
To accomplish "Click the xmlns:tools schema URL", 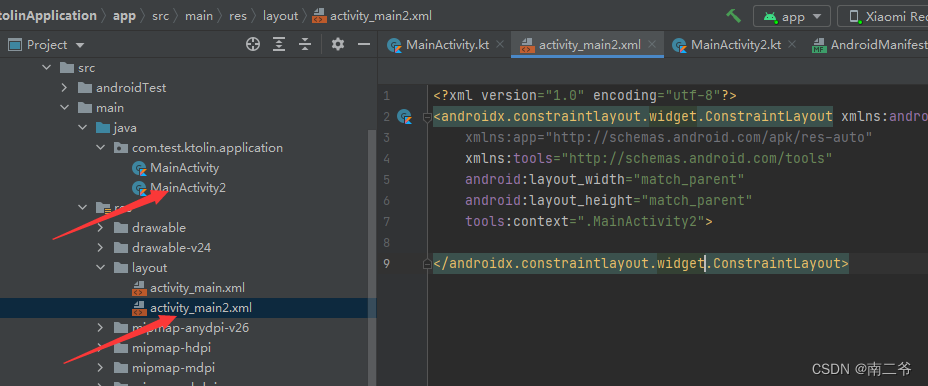I will click(697, 159).
